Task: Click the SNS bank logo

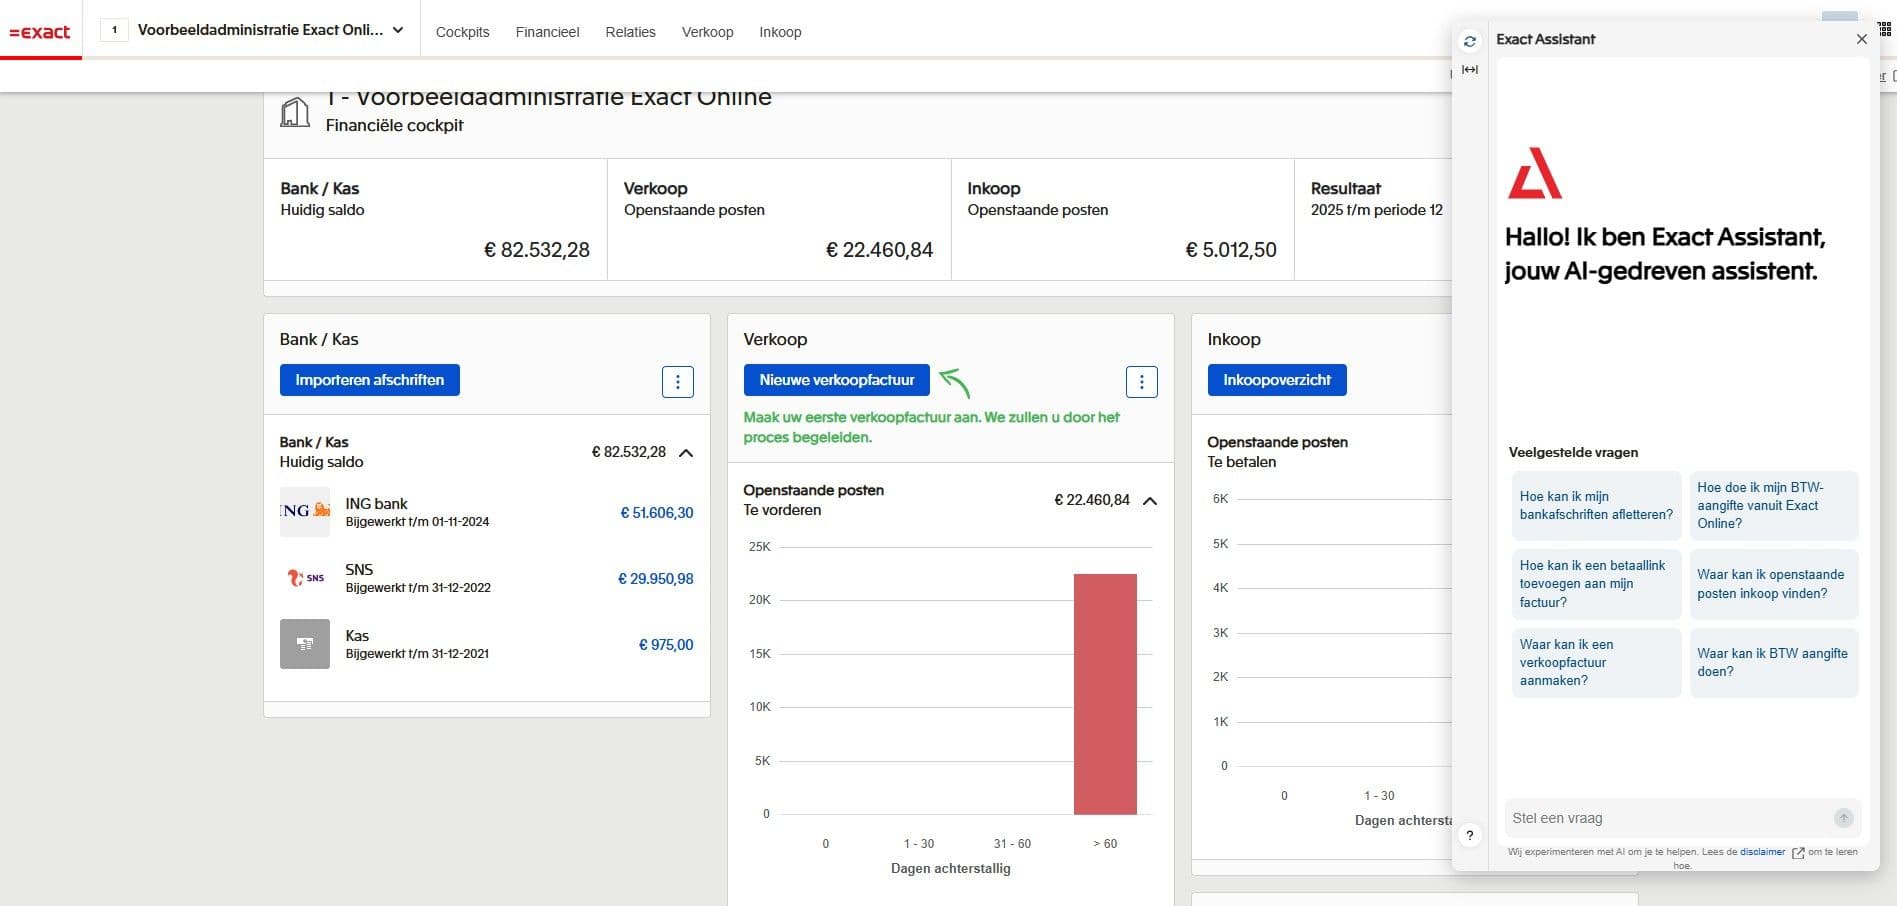Action: point(305,578)
